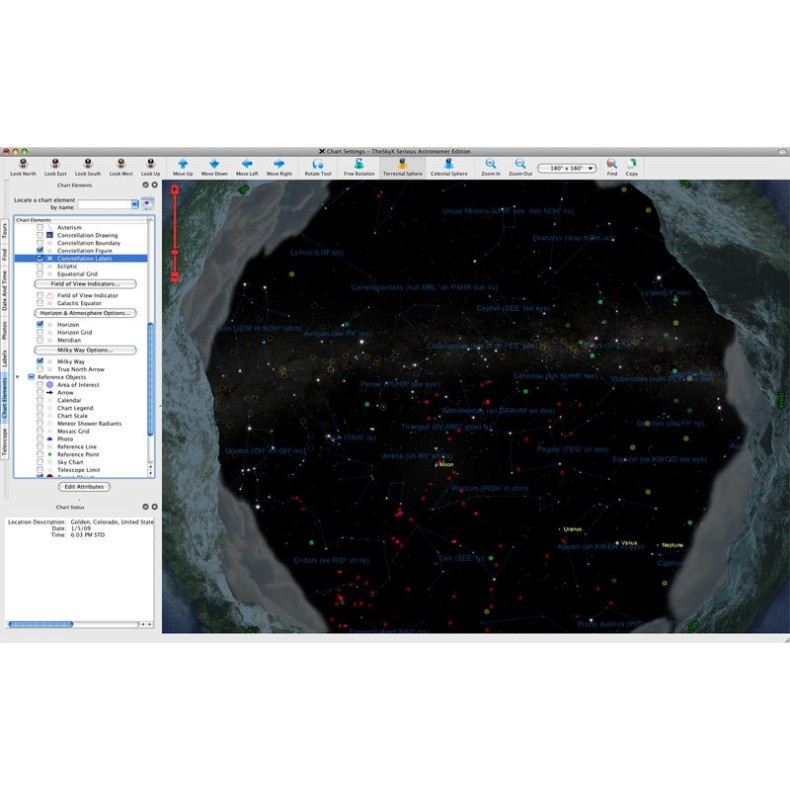Image resolution: width=790 pixels, height=790 pixels.
Task: Click the Look North toolbar icon
Action: click(21, 164)
